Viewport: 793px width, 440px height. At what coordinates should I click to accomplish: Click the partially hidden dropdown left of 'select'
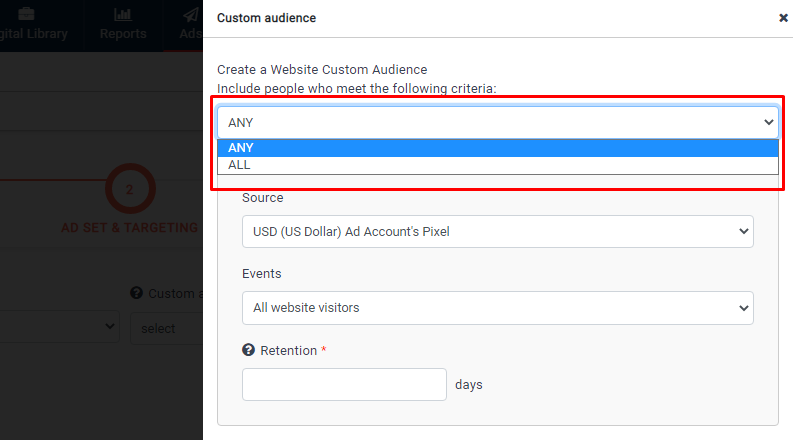[x=60, y=328]
